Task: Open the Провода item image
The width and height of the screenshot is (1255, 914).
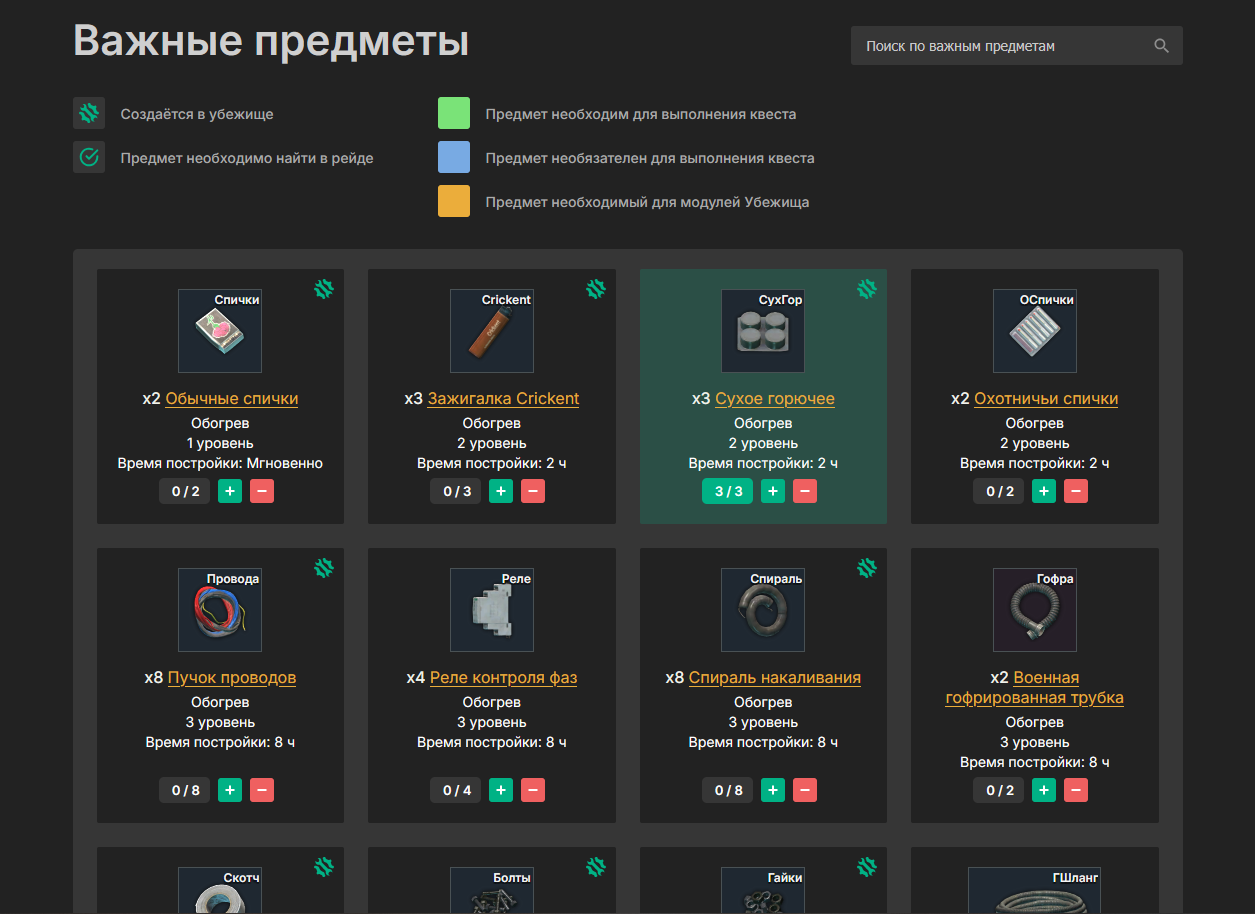Action: pos(220,610)
